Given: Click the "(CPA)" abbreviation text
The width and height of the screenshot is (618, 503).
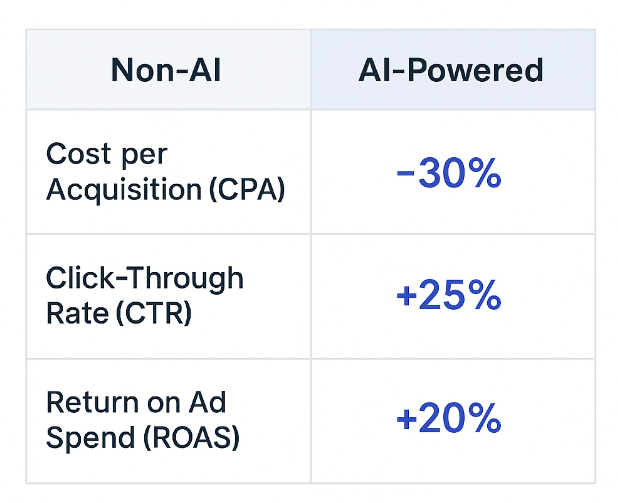Looking at the screenshot, I should click(x=247, y=189).
